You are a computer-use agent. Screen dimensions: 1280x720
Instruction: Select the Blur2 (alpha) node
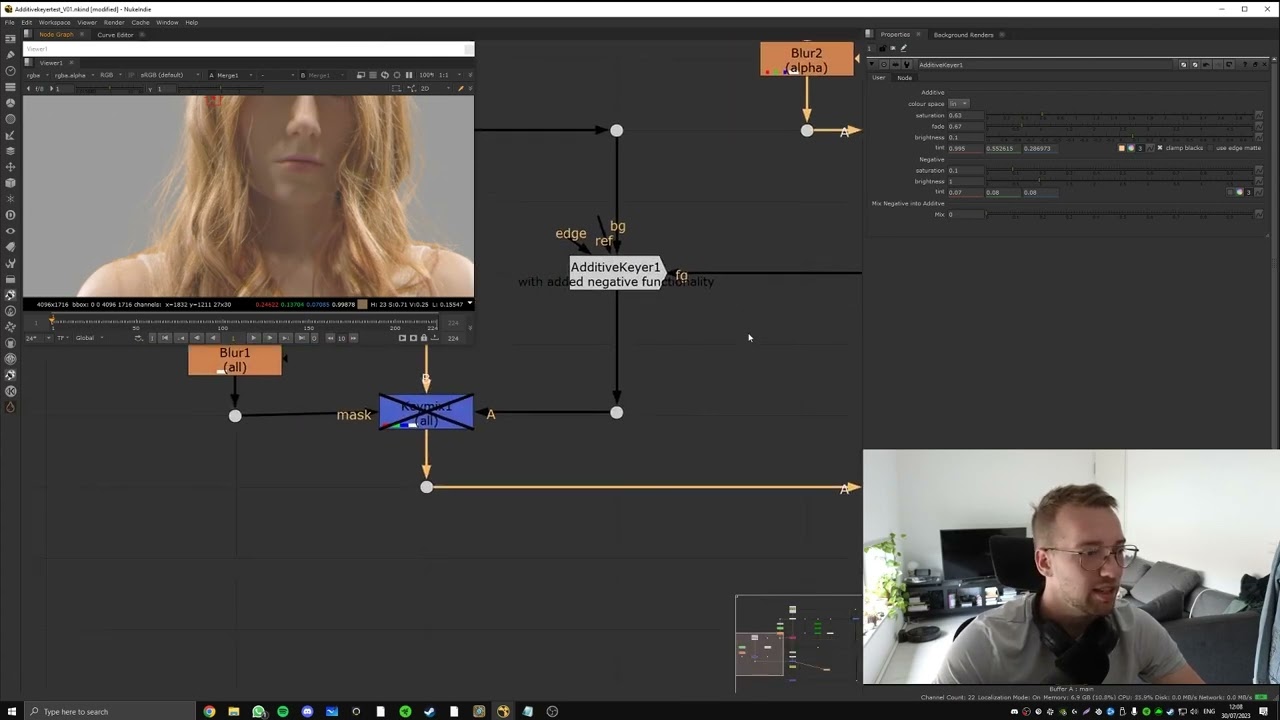(807, 59)
